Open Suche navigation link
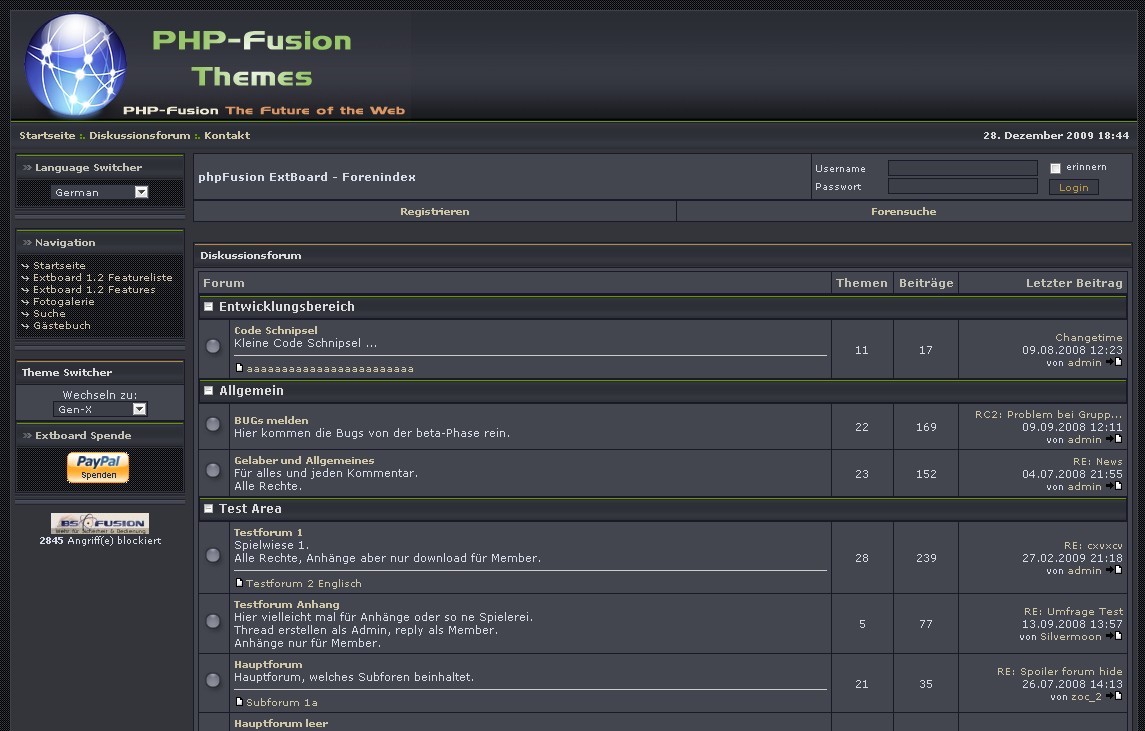The height and width of the screenshot is (731, 1145). point(49,313)
